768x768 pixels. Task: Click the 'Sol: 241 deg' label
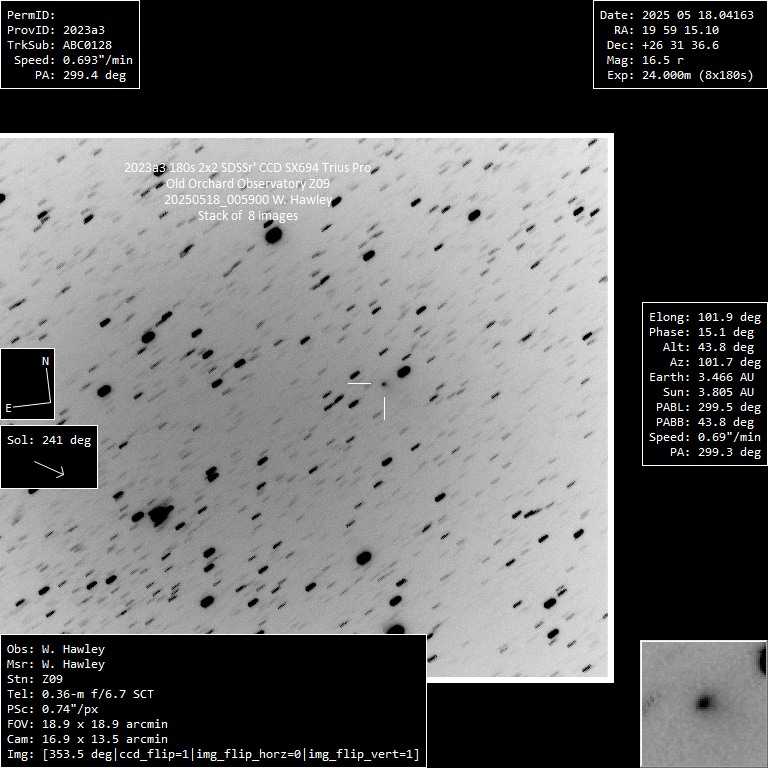coord(49,440)
